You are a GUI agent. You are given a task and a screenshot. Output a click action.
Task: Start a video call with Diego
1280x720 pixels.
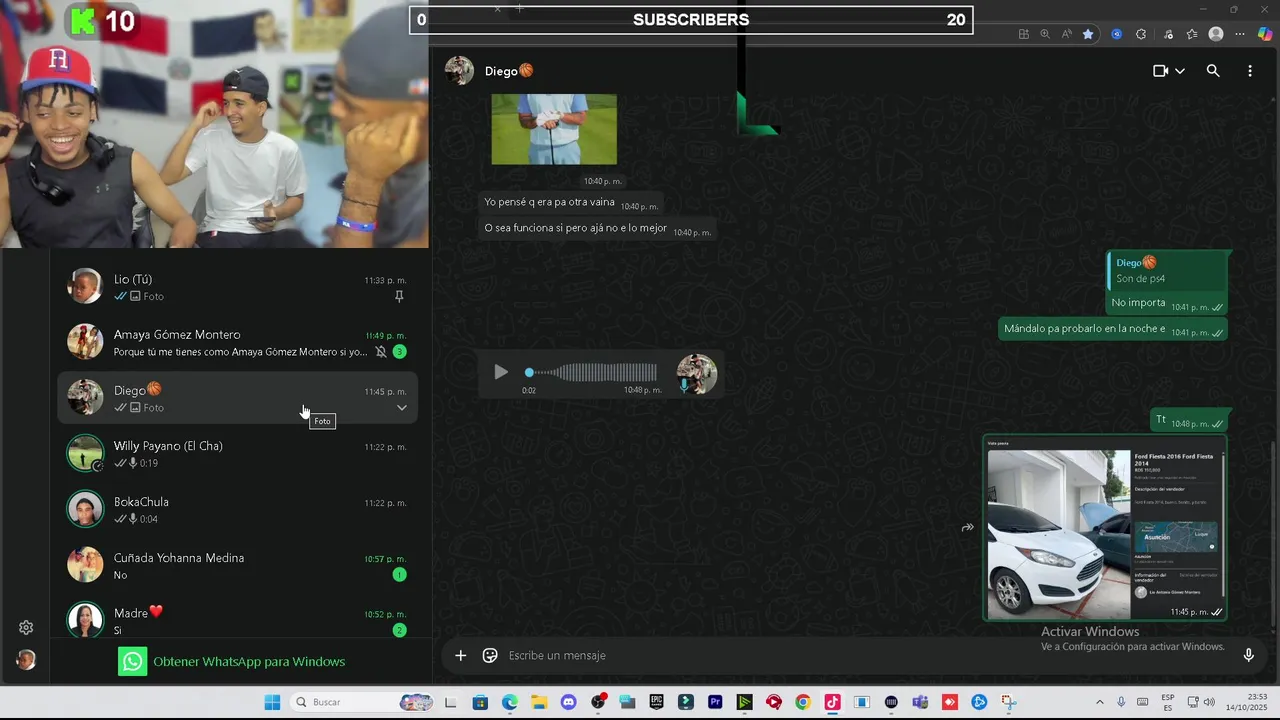click(1160, 71)
